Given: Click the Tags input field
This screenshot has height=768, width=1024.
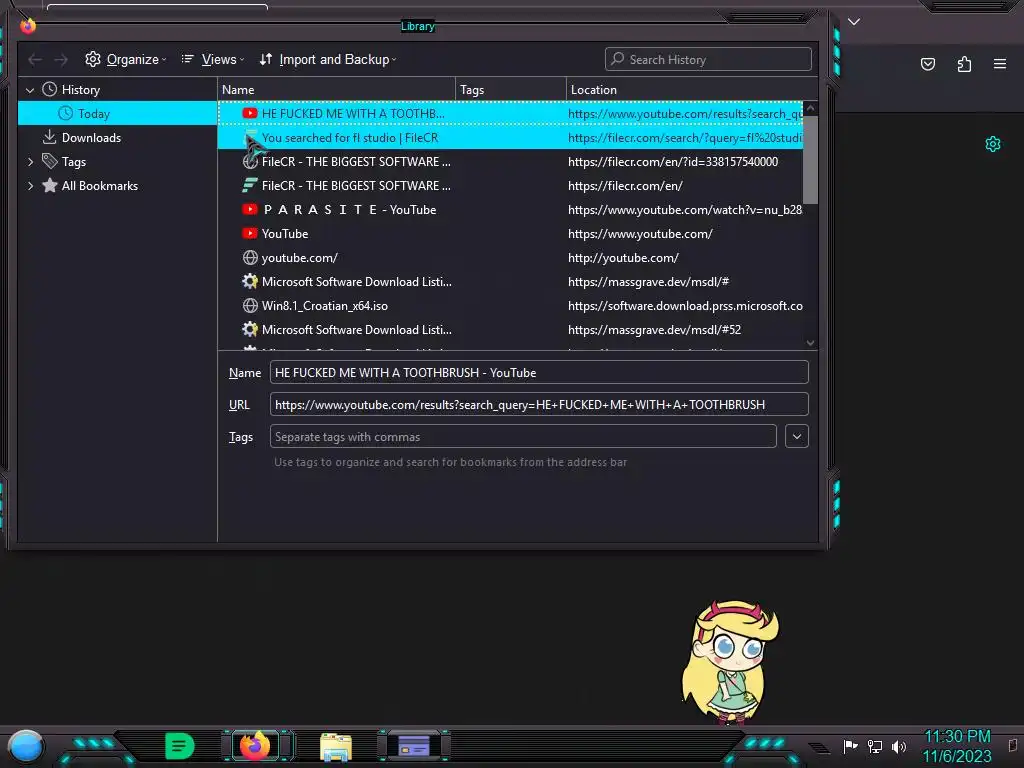Looking at the screenshot, I should (x=523, y=437).
